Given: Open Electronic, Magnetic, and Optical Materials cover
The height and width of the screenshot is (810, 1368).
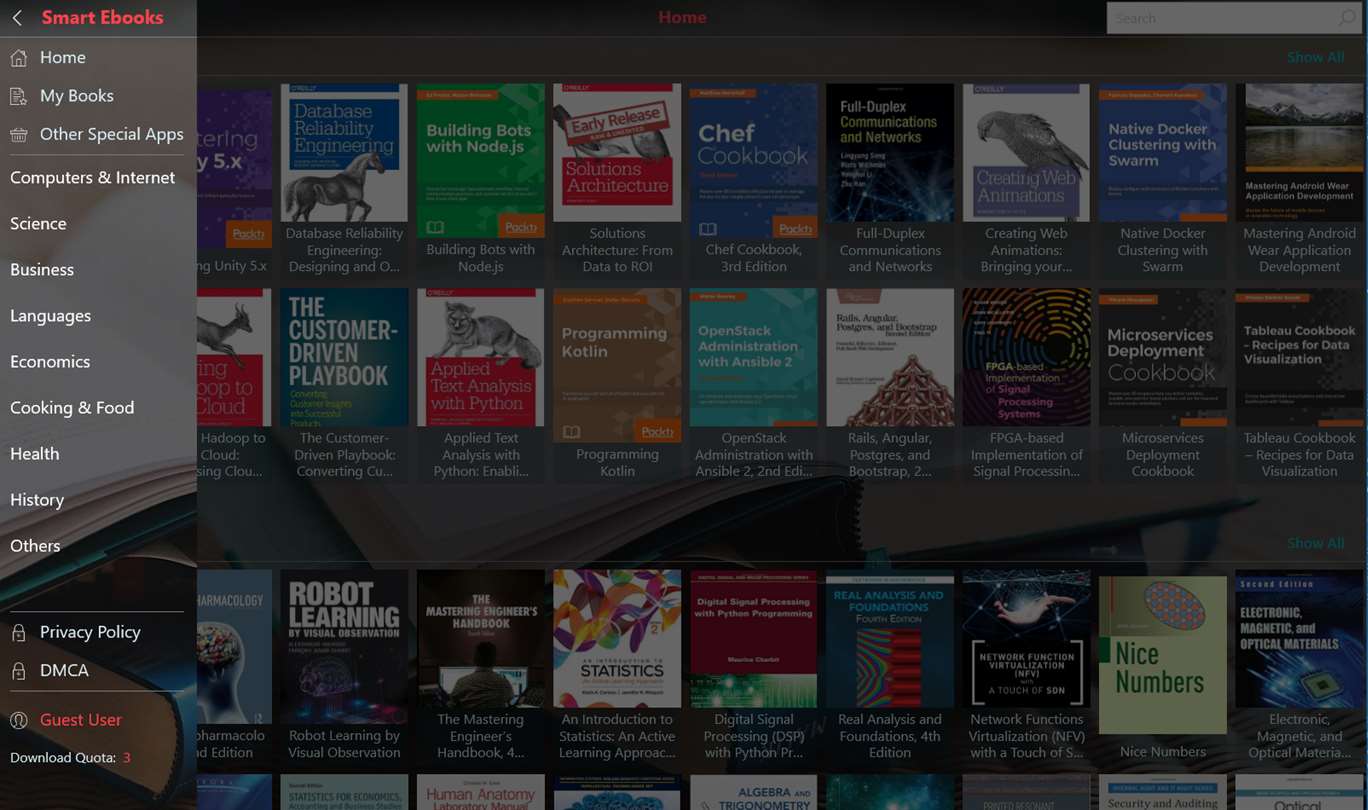Looking at the screenshot, I should point(1299,639).
